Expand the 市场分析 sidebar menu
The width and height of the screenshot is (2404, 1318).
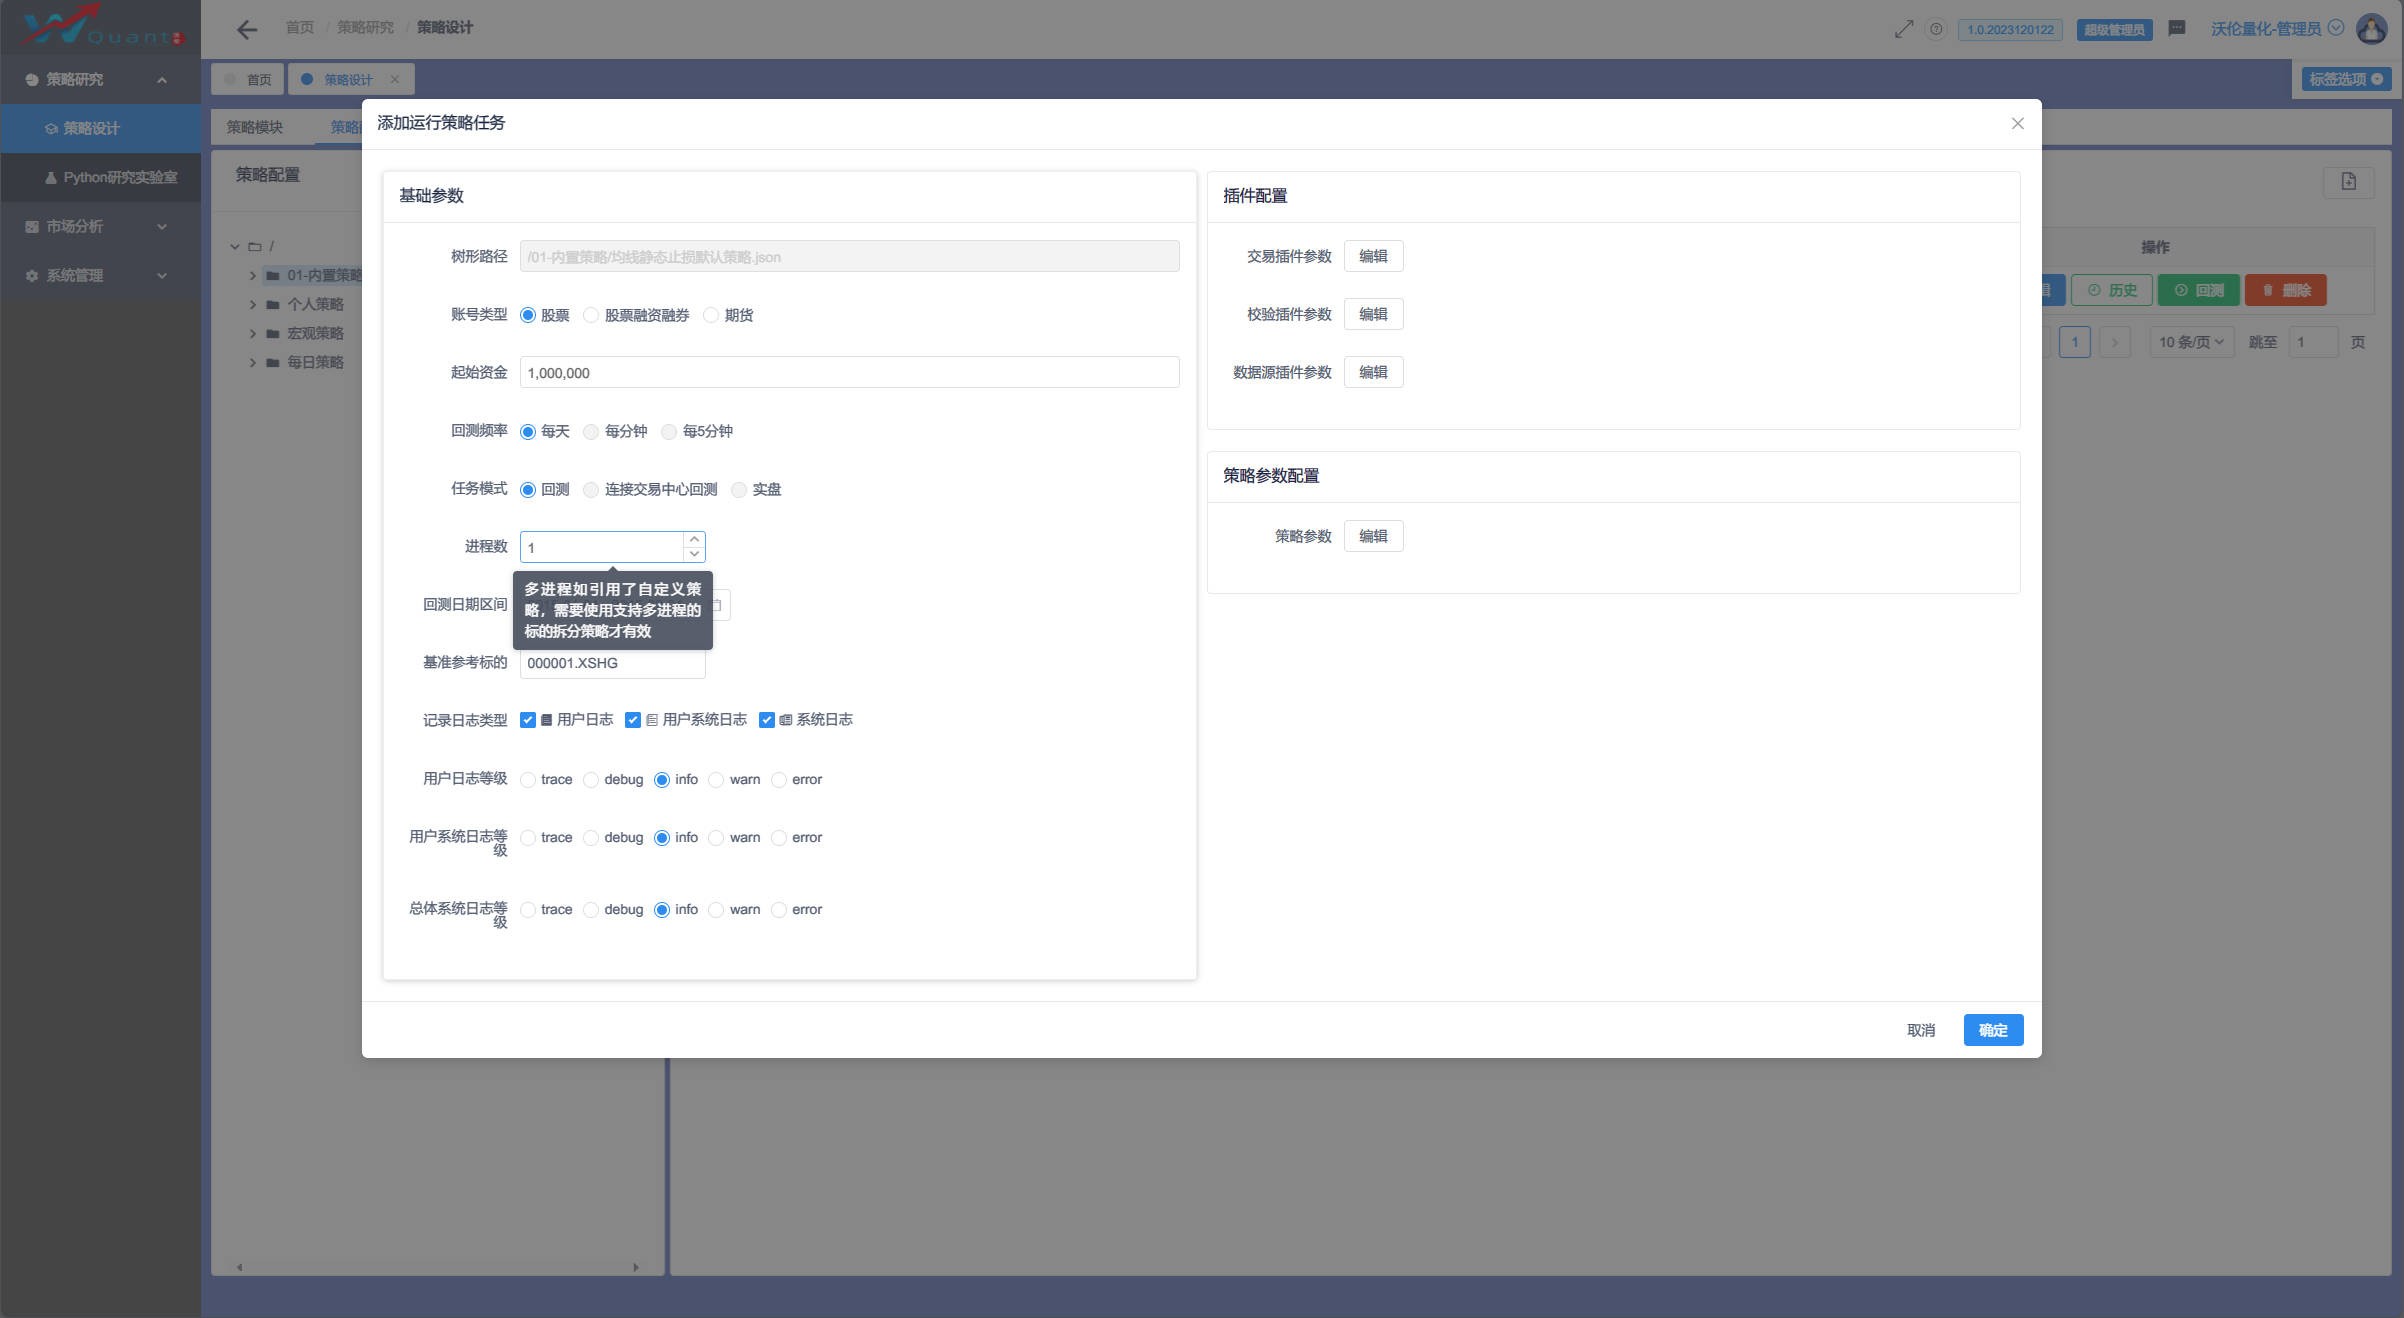click(97, 227)
